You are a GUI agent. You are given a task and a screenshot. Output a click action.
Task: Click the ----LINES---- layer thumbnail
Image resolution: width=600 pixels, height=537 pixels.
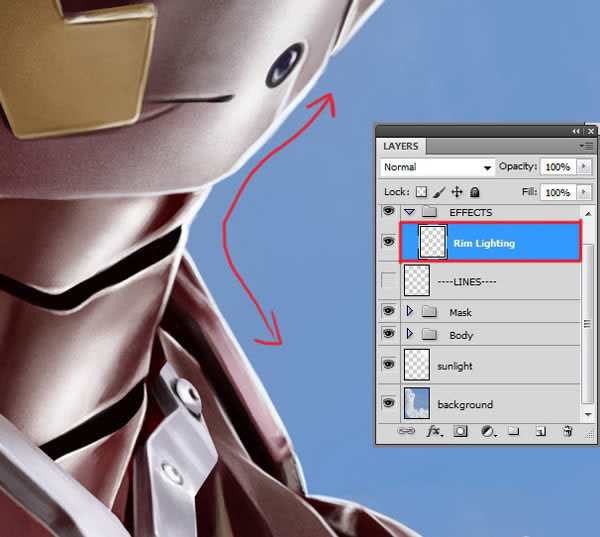coord(417,280)
